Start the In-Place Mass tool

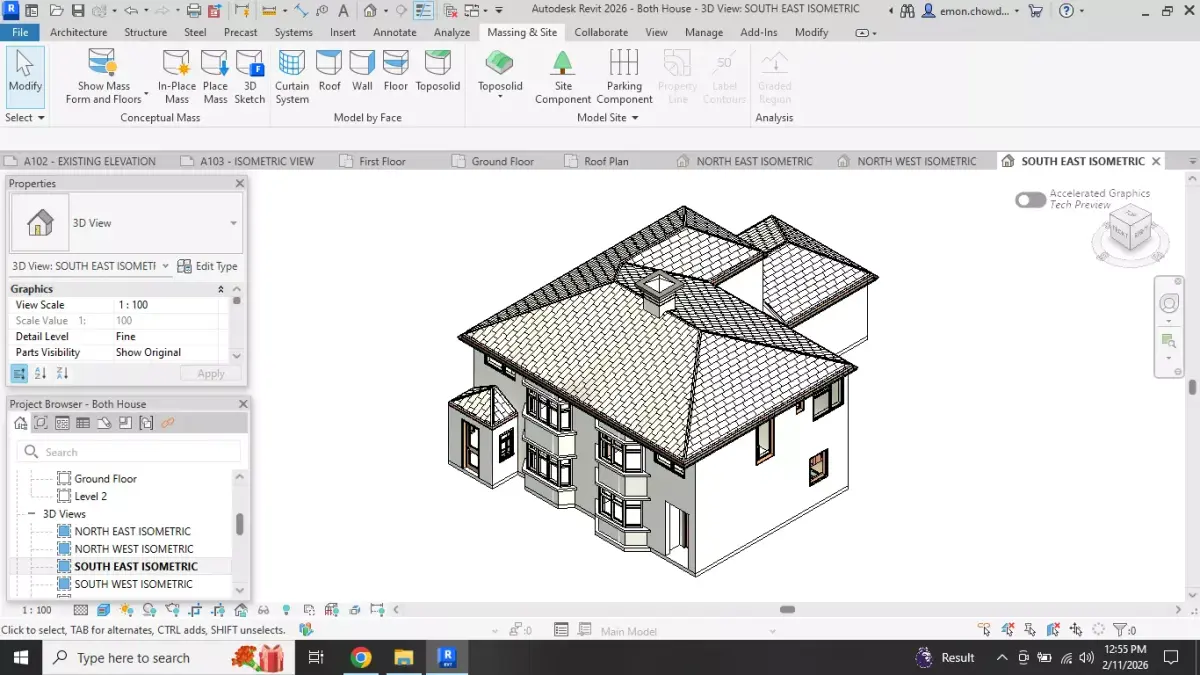coord(177,77)
